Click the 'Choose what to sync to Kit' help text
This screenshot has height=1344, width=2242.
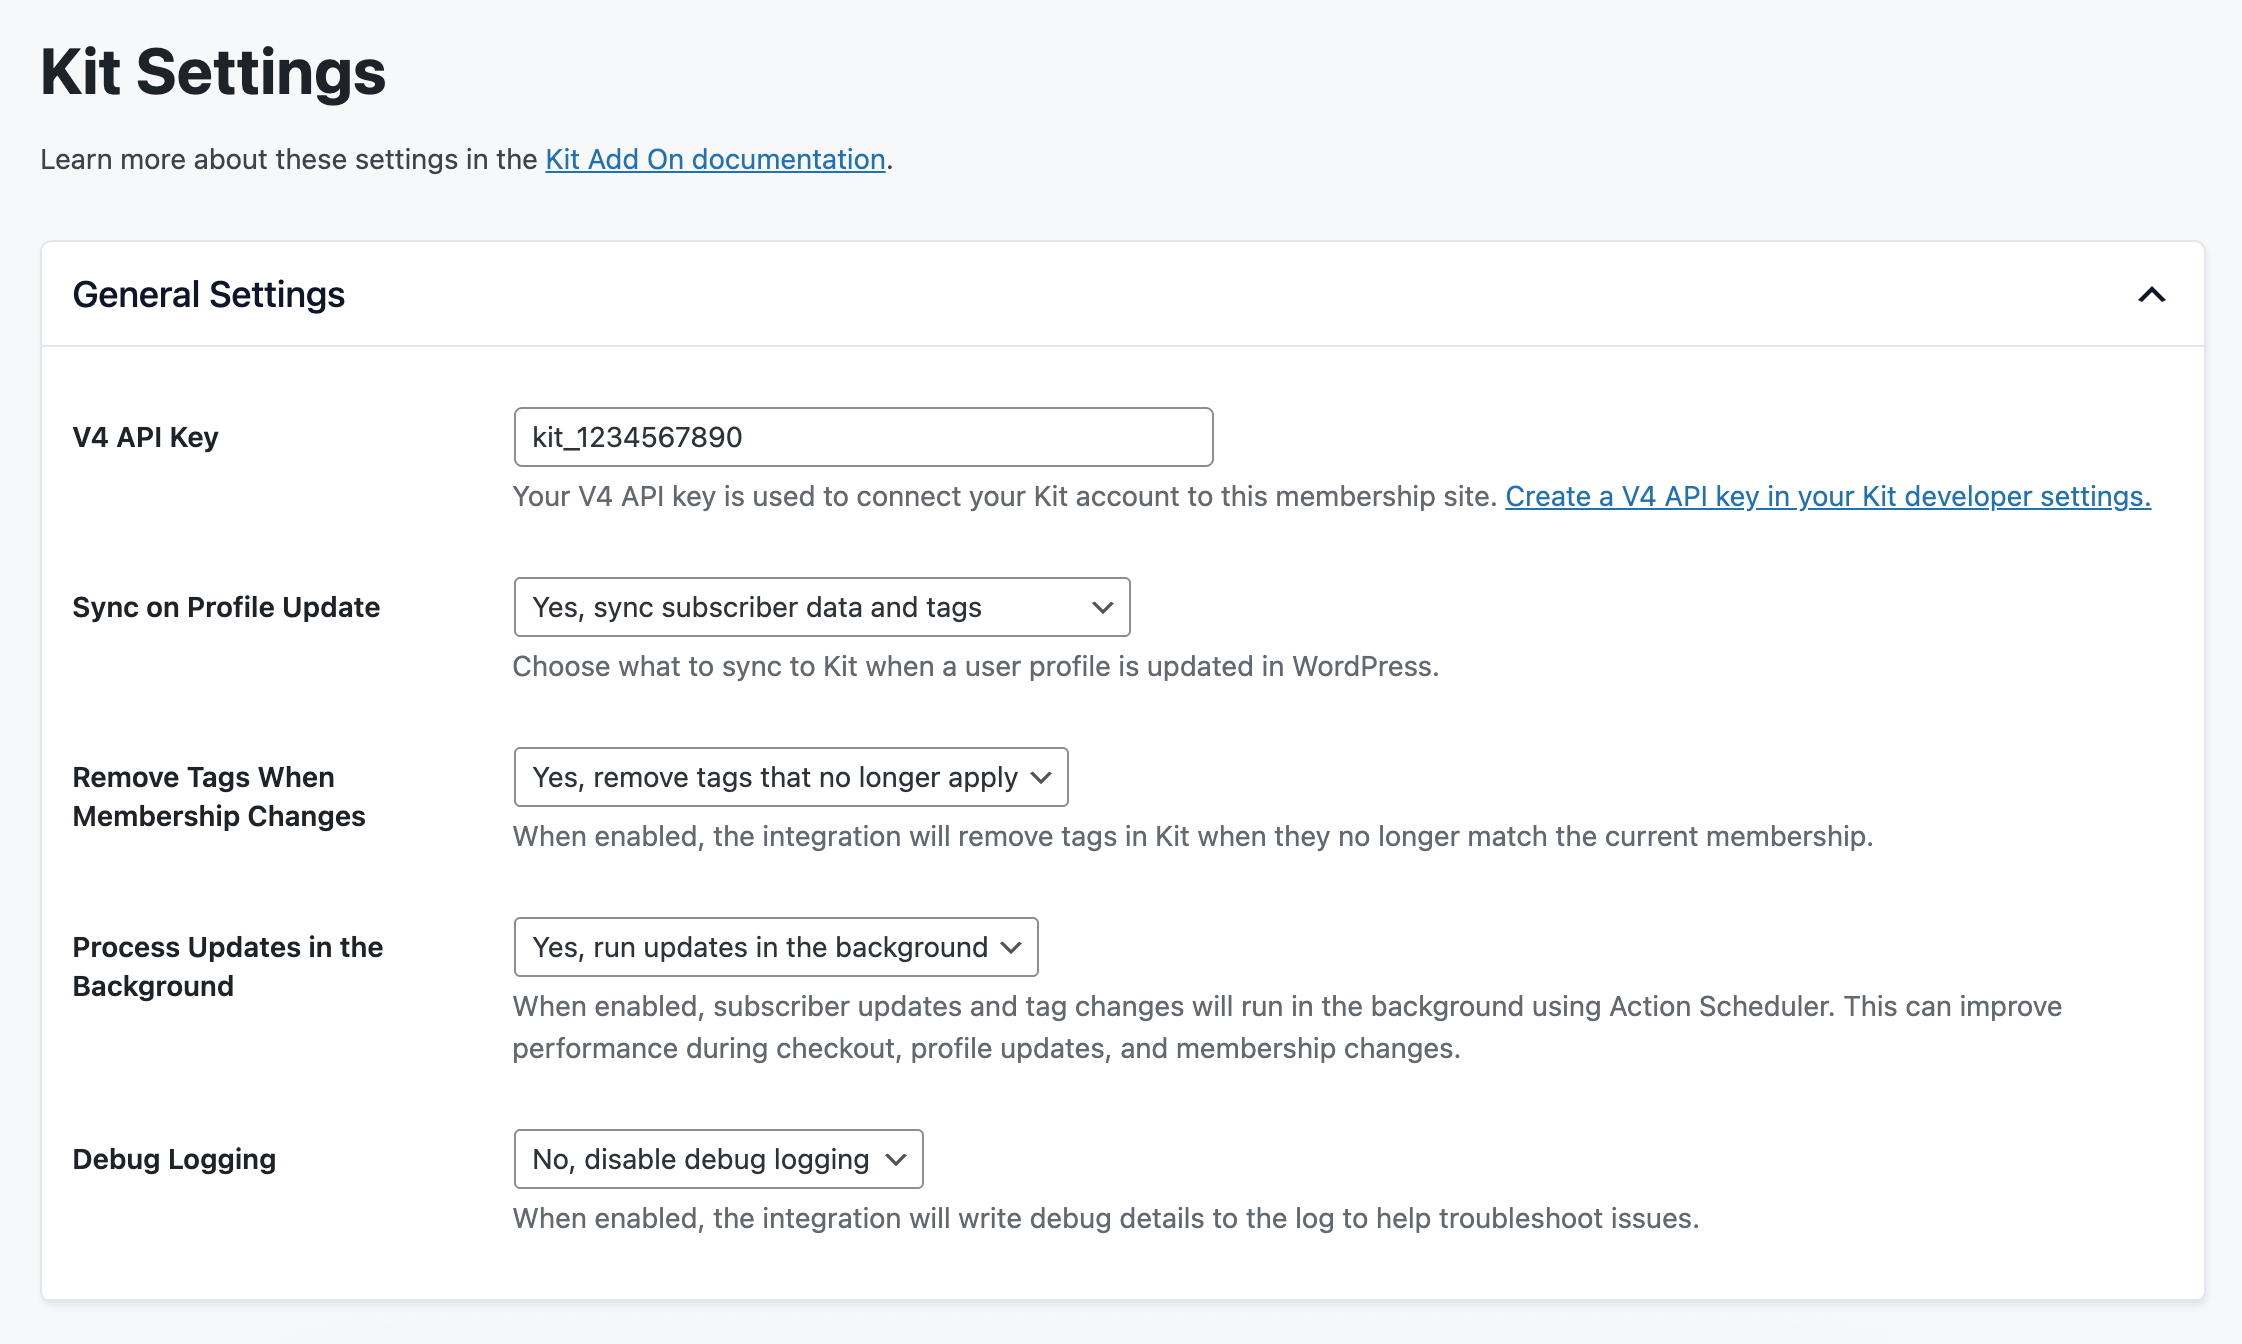coord(975,666)
